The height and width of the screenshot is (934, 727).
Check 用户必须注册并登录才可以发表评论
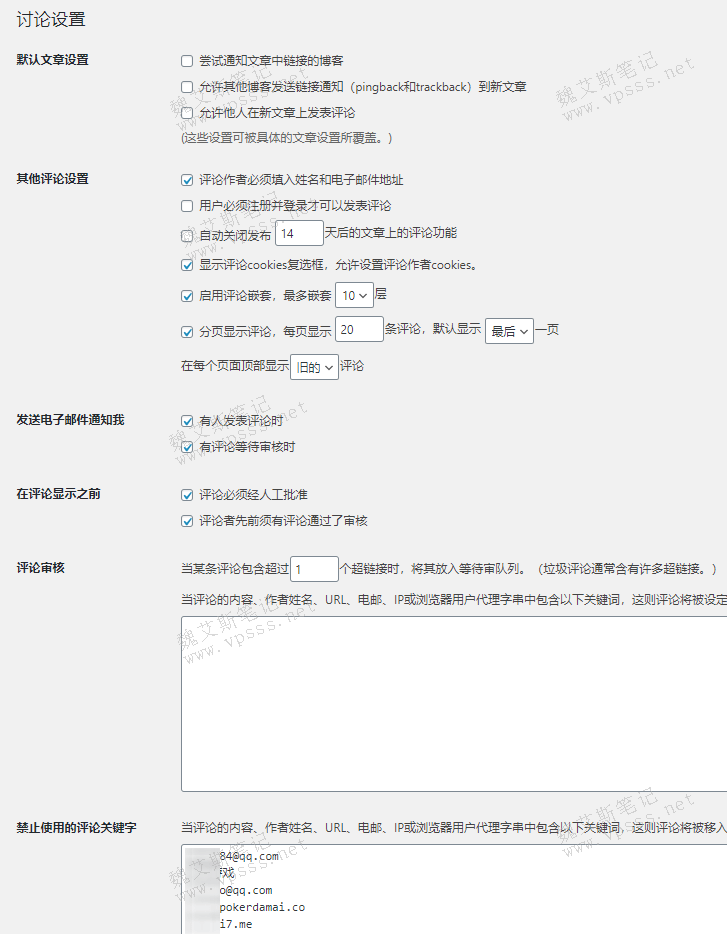click(x=187, y=206)
